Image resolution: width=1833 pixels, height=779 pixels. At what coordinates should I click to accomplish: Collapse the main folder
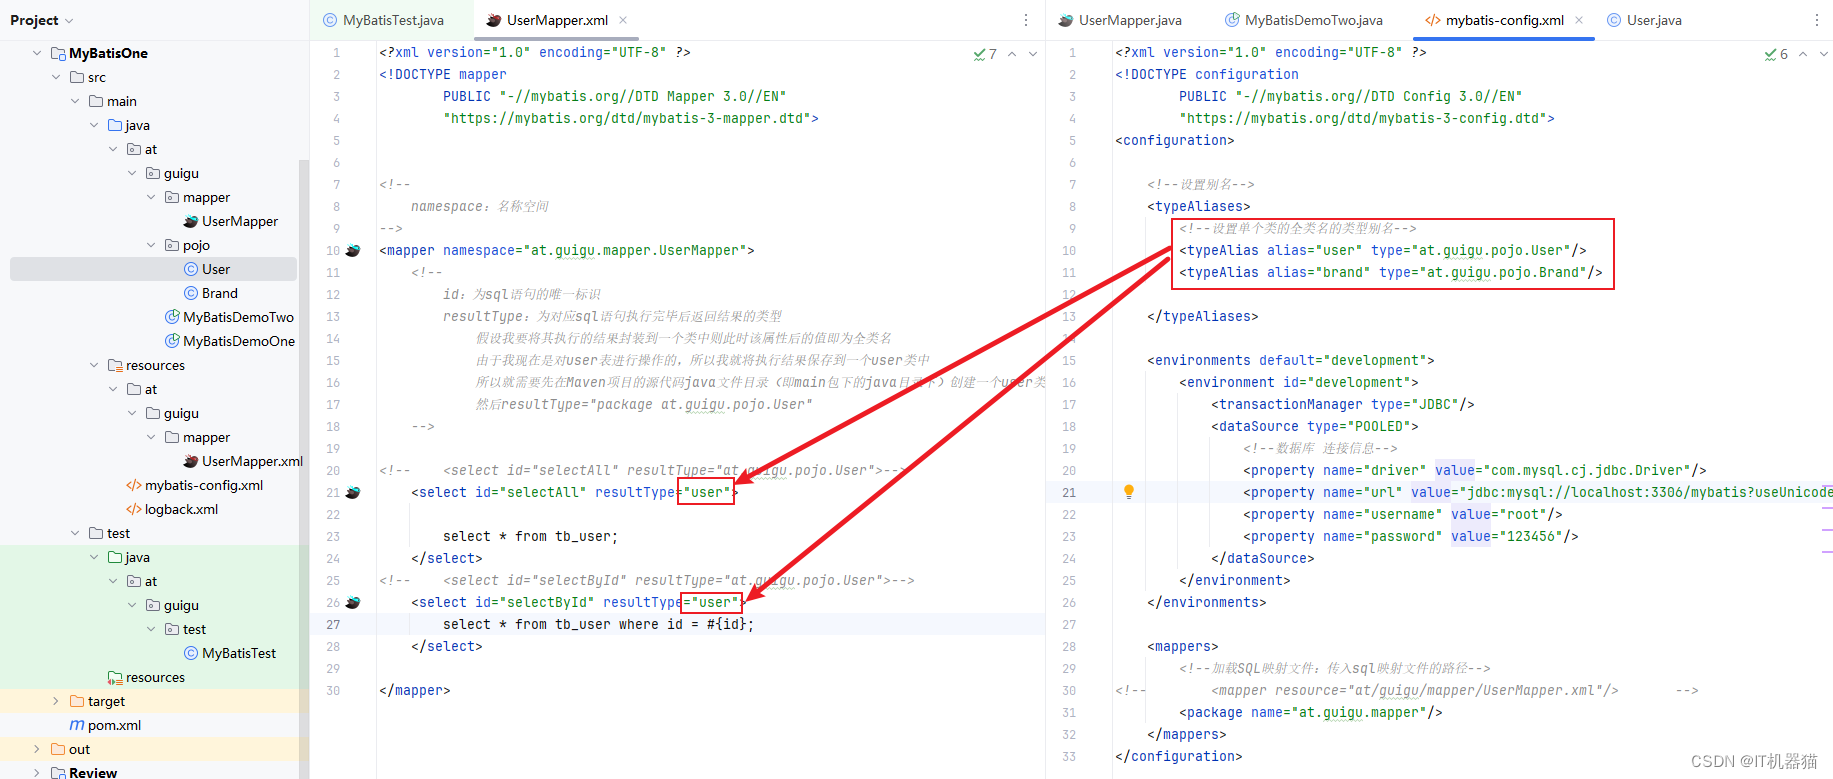coord(75,101)
